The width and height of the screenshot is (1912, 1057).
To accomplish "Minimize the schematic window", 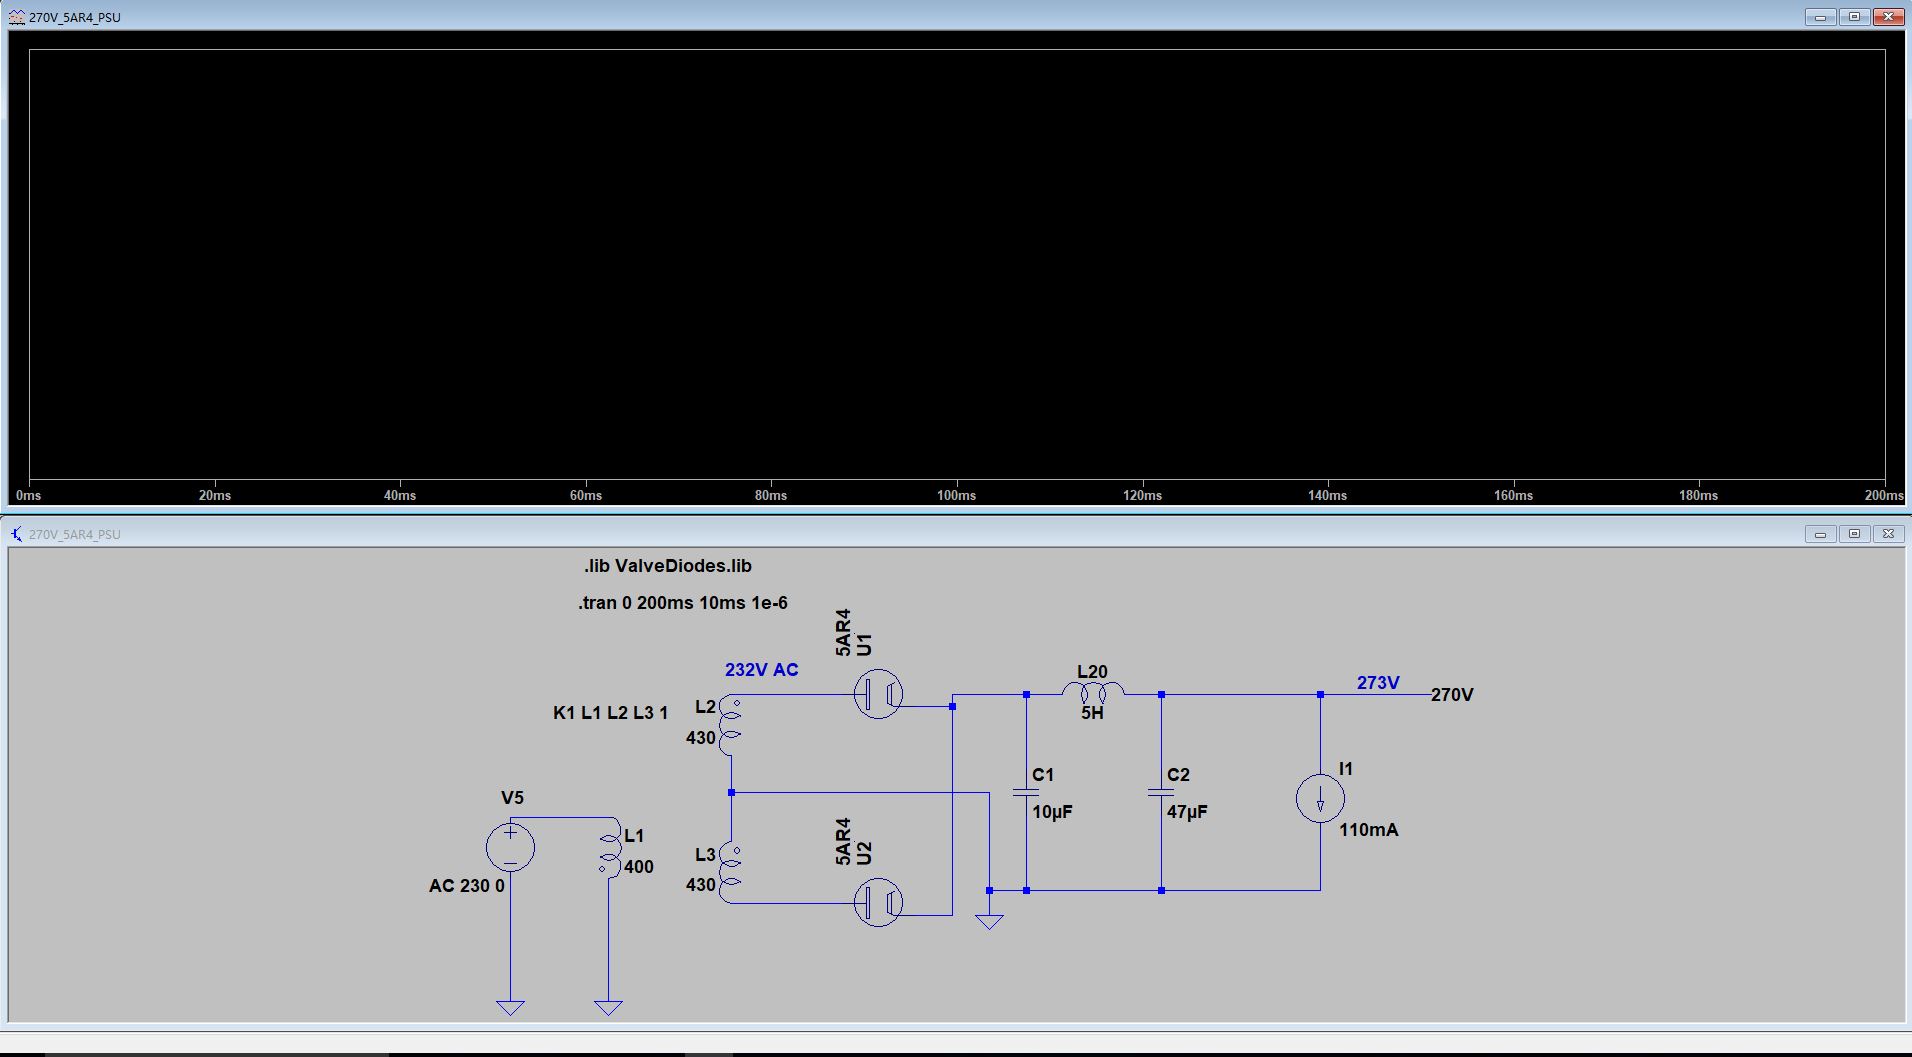I will (x=1820, y=534).
